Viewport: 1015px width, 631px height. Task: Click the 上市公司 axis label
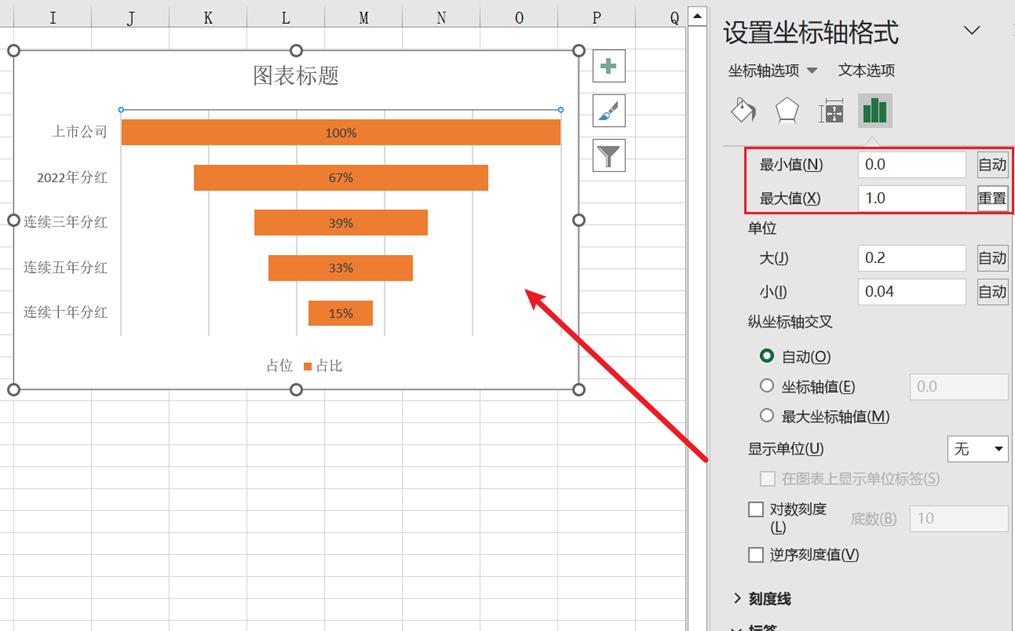point(80,131)
